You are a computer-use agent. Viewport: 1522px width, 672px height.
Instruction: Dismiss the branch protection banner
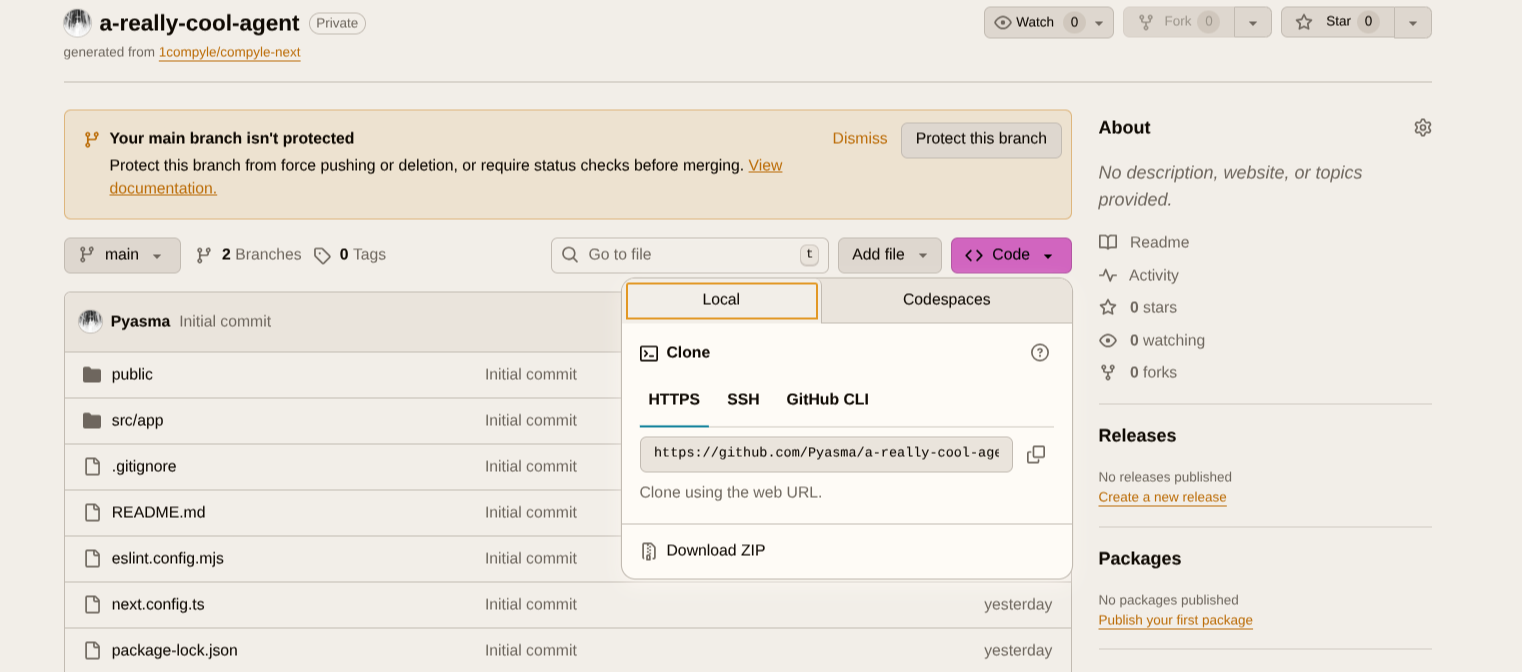859,138
